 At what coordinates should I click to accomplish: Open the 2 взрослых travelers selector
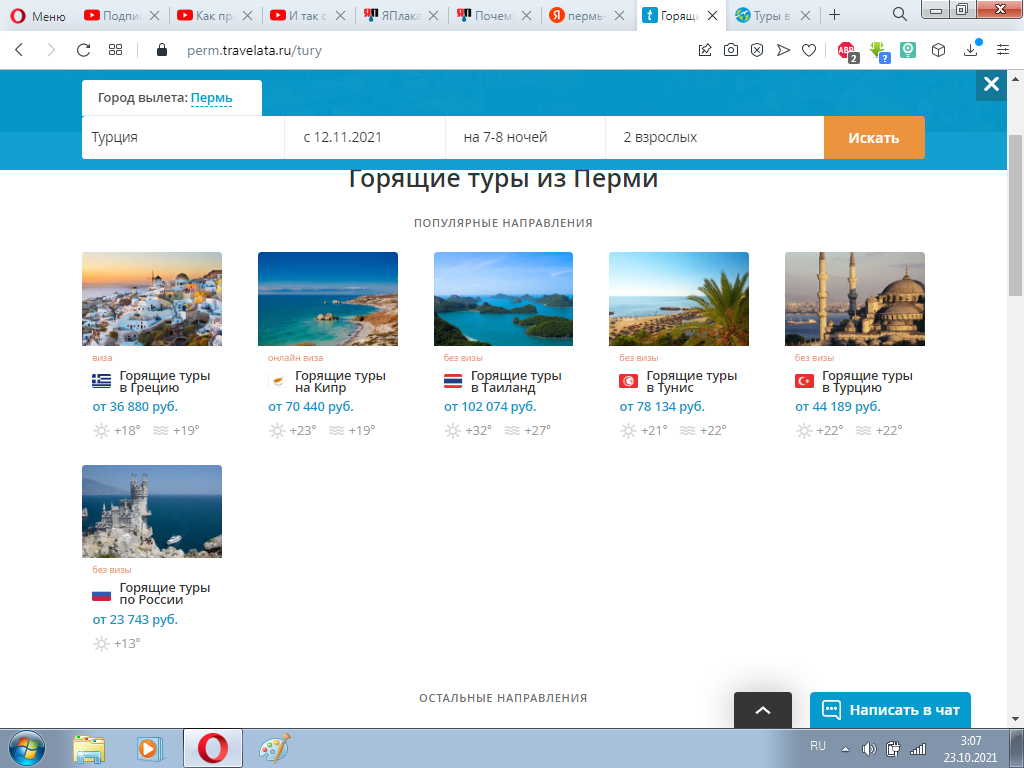pyautogui.click(x=714, y=137)
